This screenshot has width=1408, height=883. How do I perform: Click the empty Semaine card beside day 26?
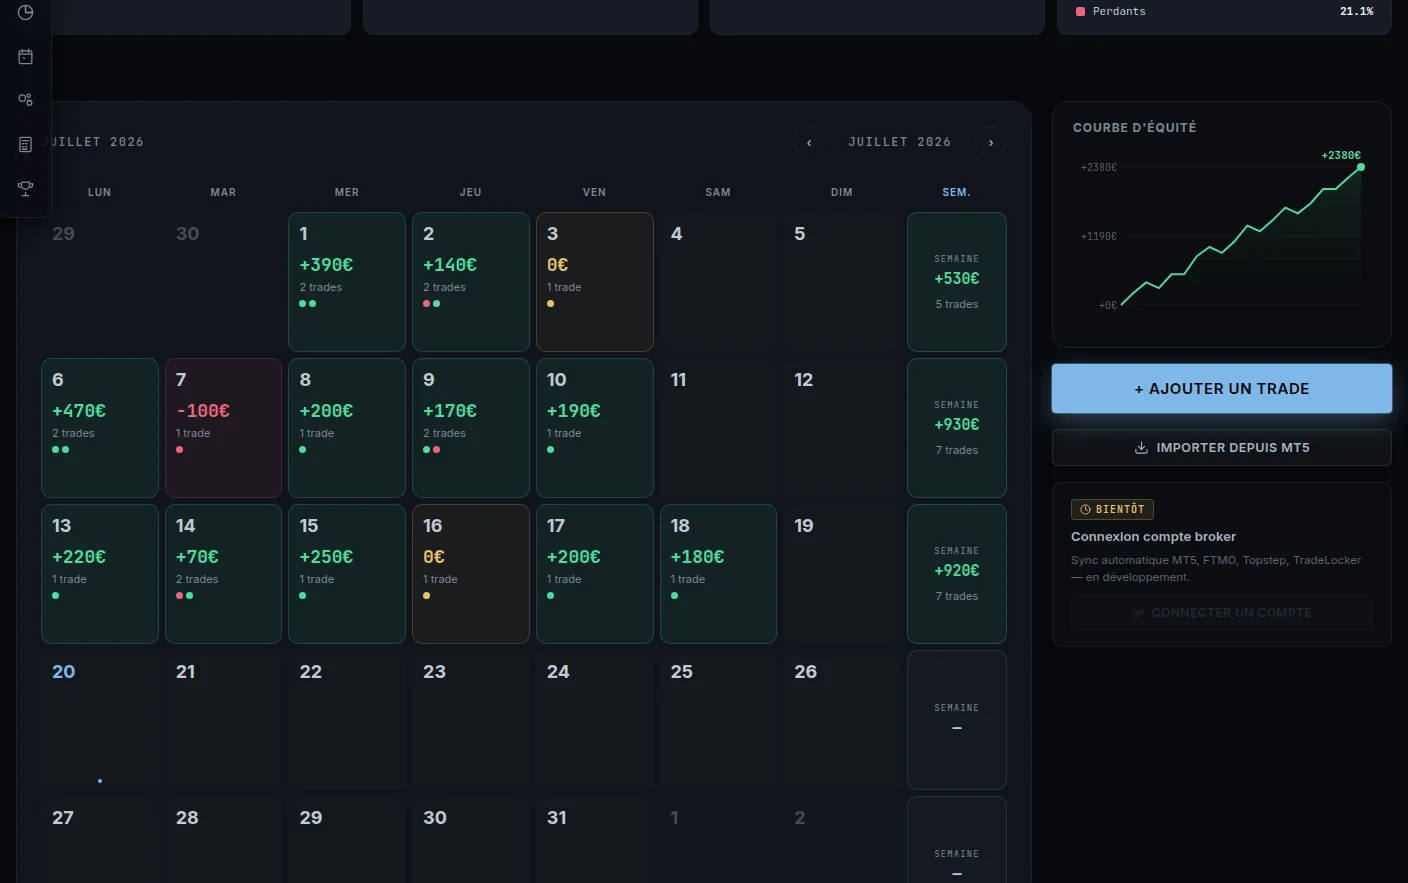tap(957, 720)
